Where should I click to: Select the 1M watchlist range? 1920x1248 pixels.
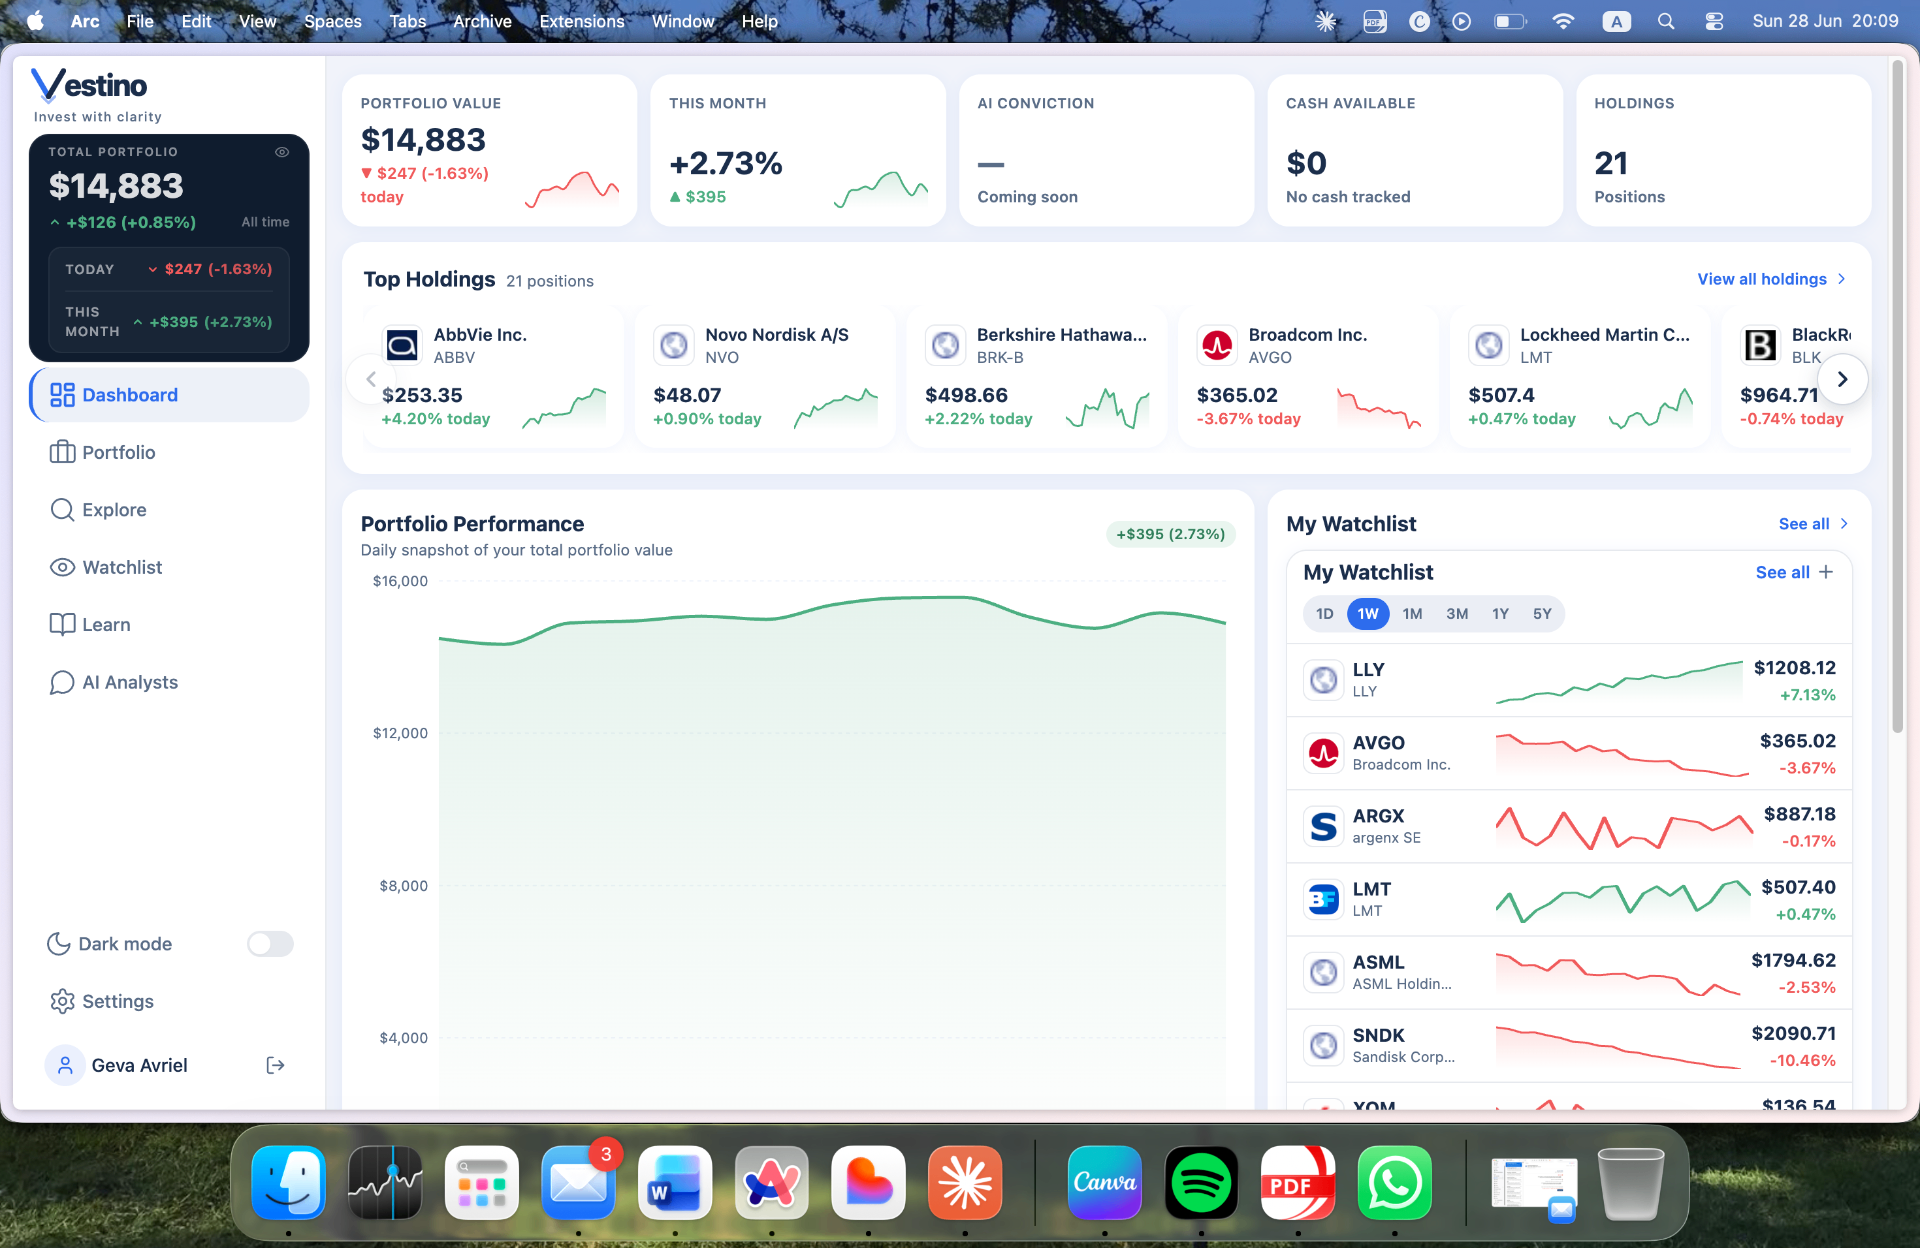point(1412,614)
